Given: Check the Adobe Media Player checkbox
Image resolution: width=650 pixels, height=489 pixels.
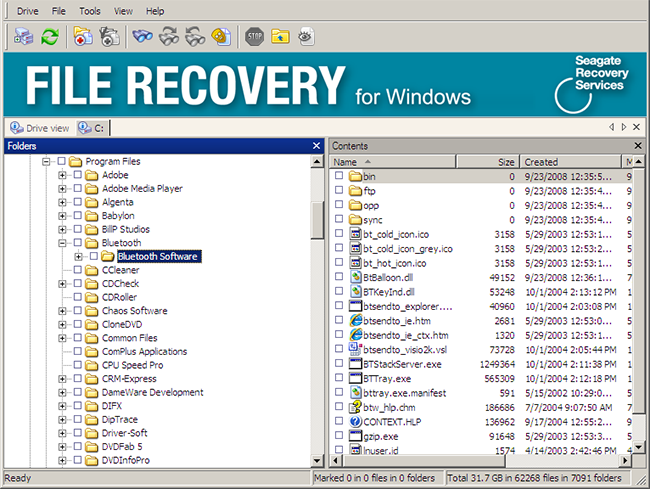Looking at the screenshot, I should pyautogui.click(x=78, y=188).
